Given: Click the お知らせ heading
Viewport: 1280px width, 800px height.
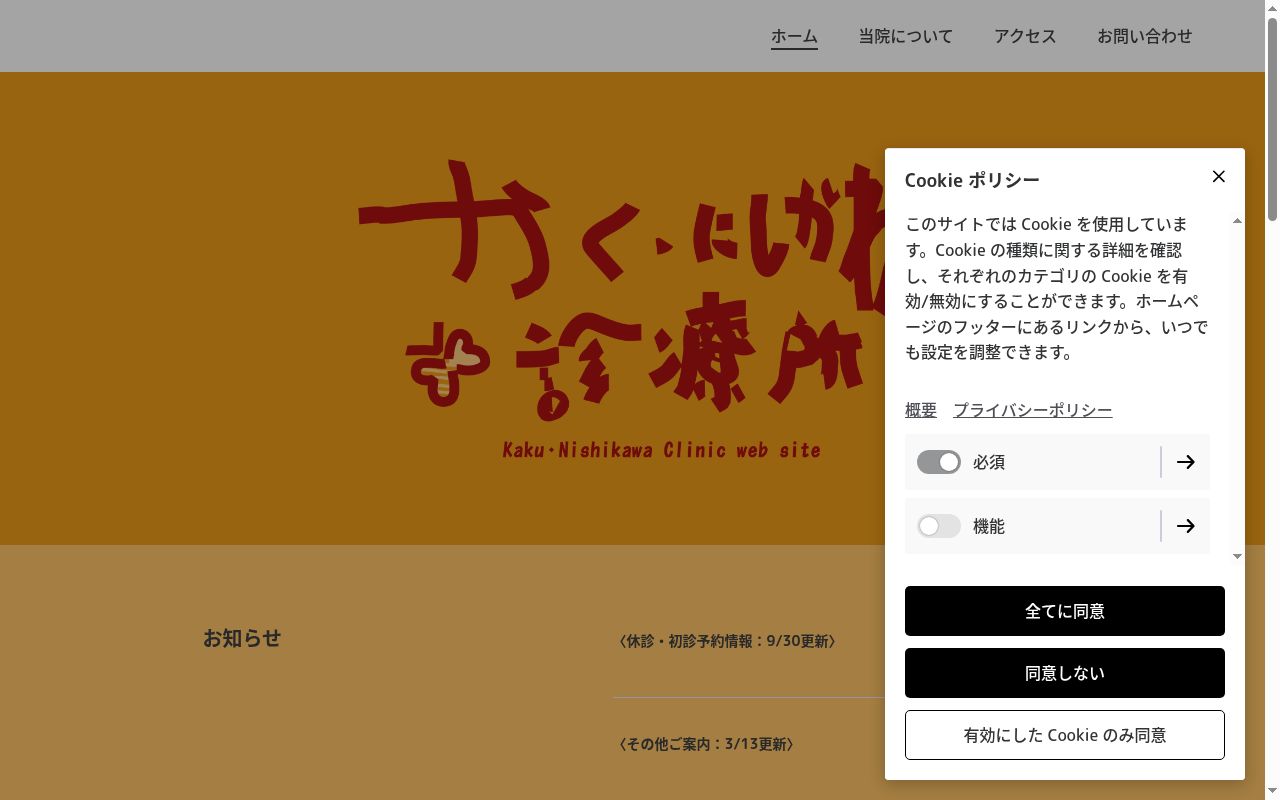Looking at the screenshot, I should [x=242, y=638].
